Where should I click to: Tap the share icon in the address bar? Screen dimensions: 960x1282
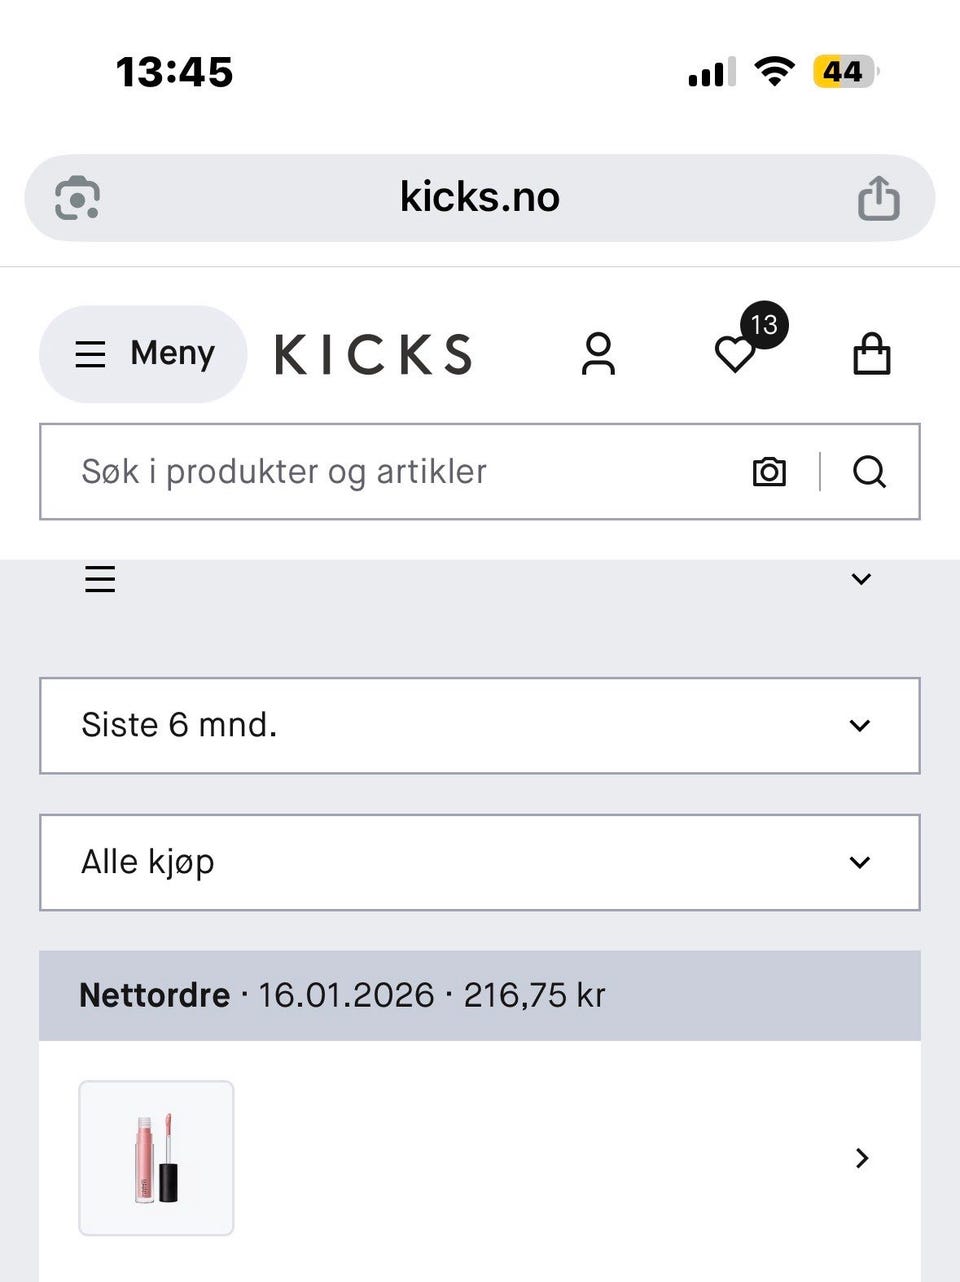(878, 198)
